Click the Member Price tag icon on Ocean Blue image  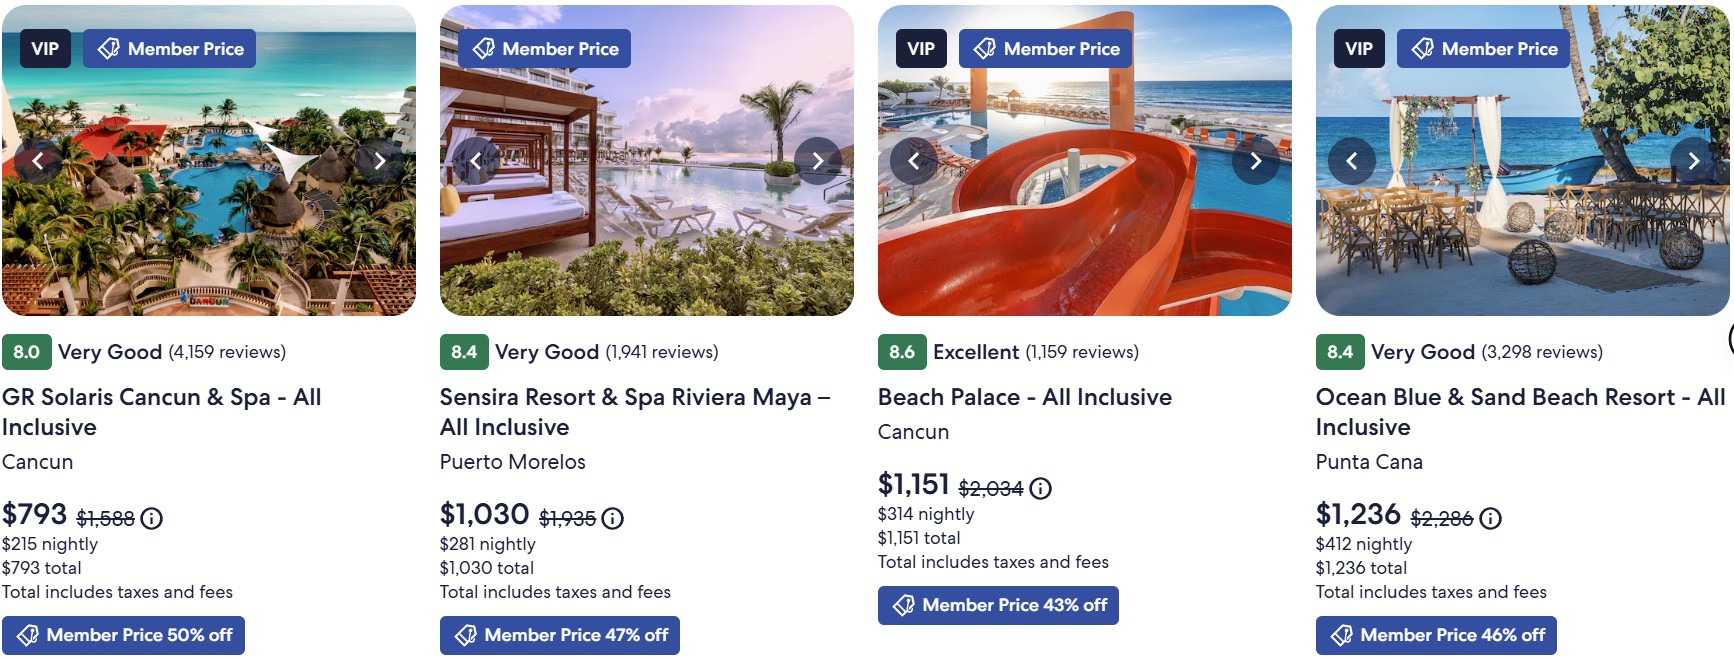(1425, 48)
